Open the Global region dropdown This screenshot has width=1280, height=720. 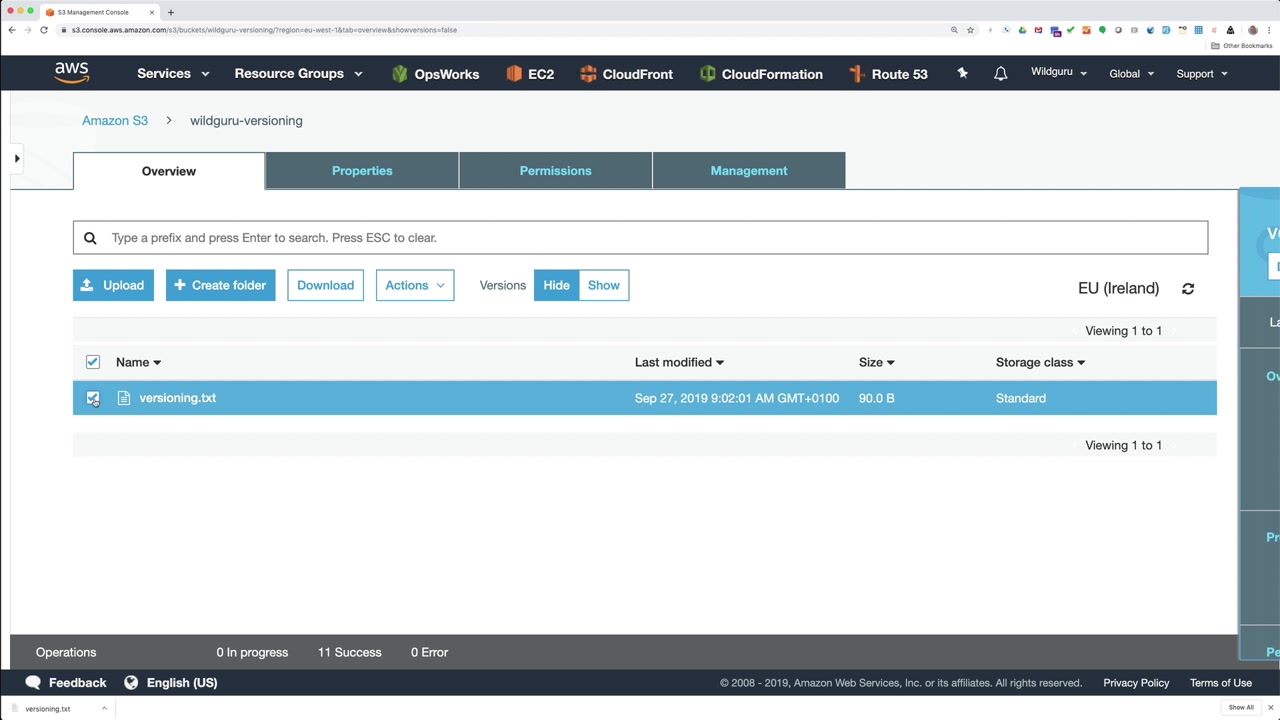[1131, 74]
